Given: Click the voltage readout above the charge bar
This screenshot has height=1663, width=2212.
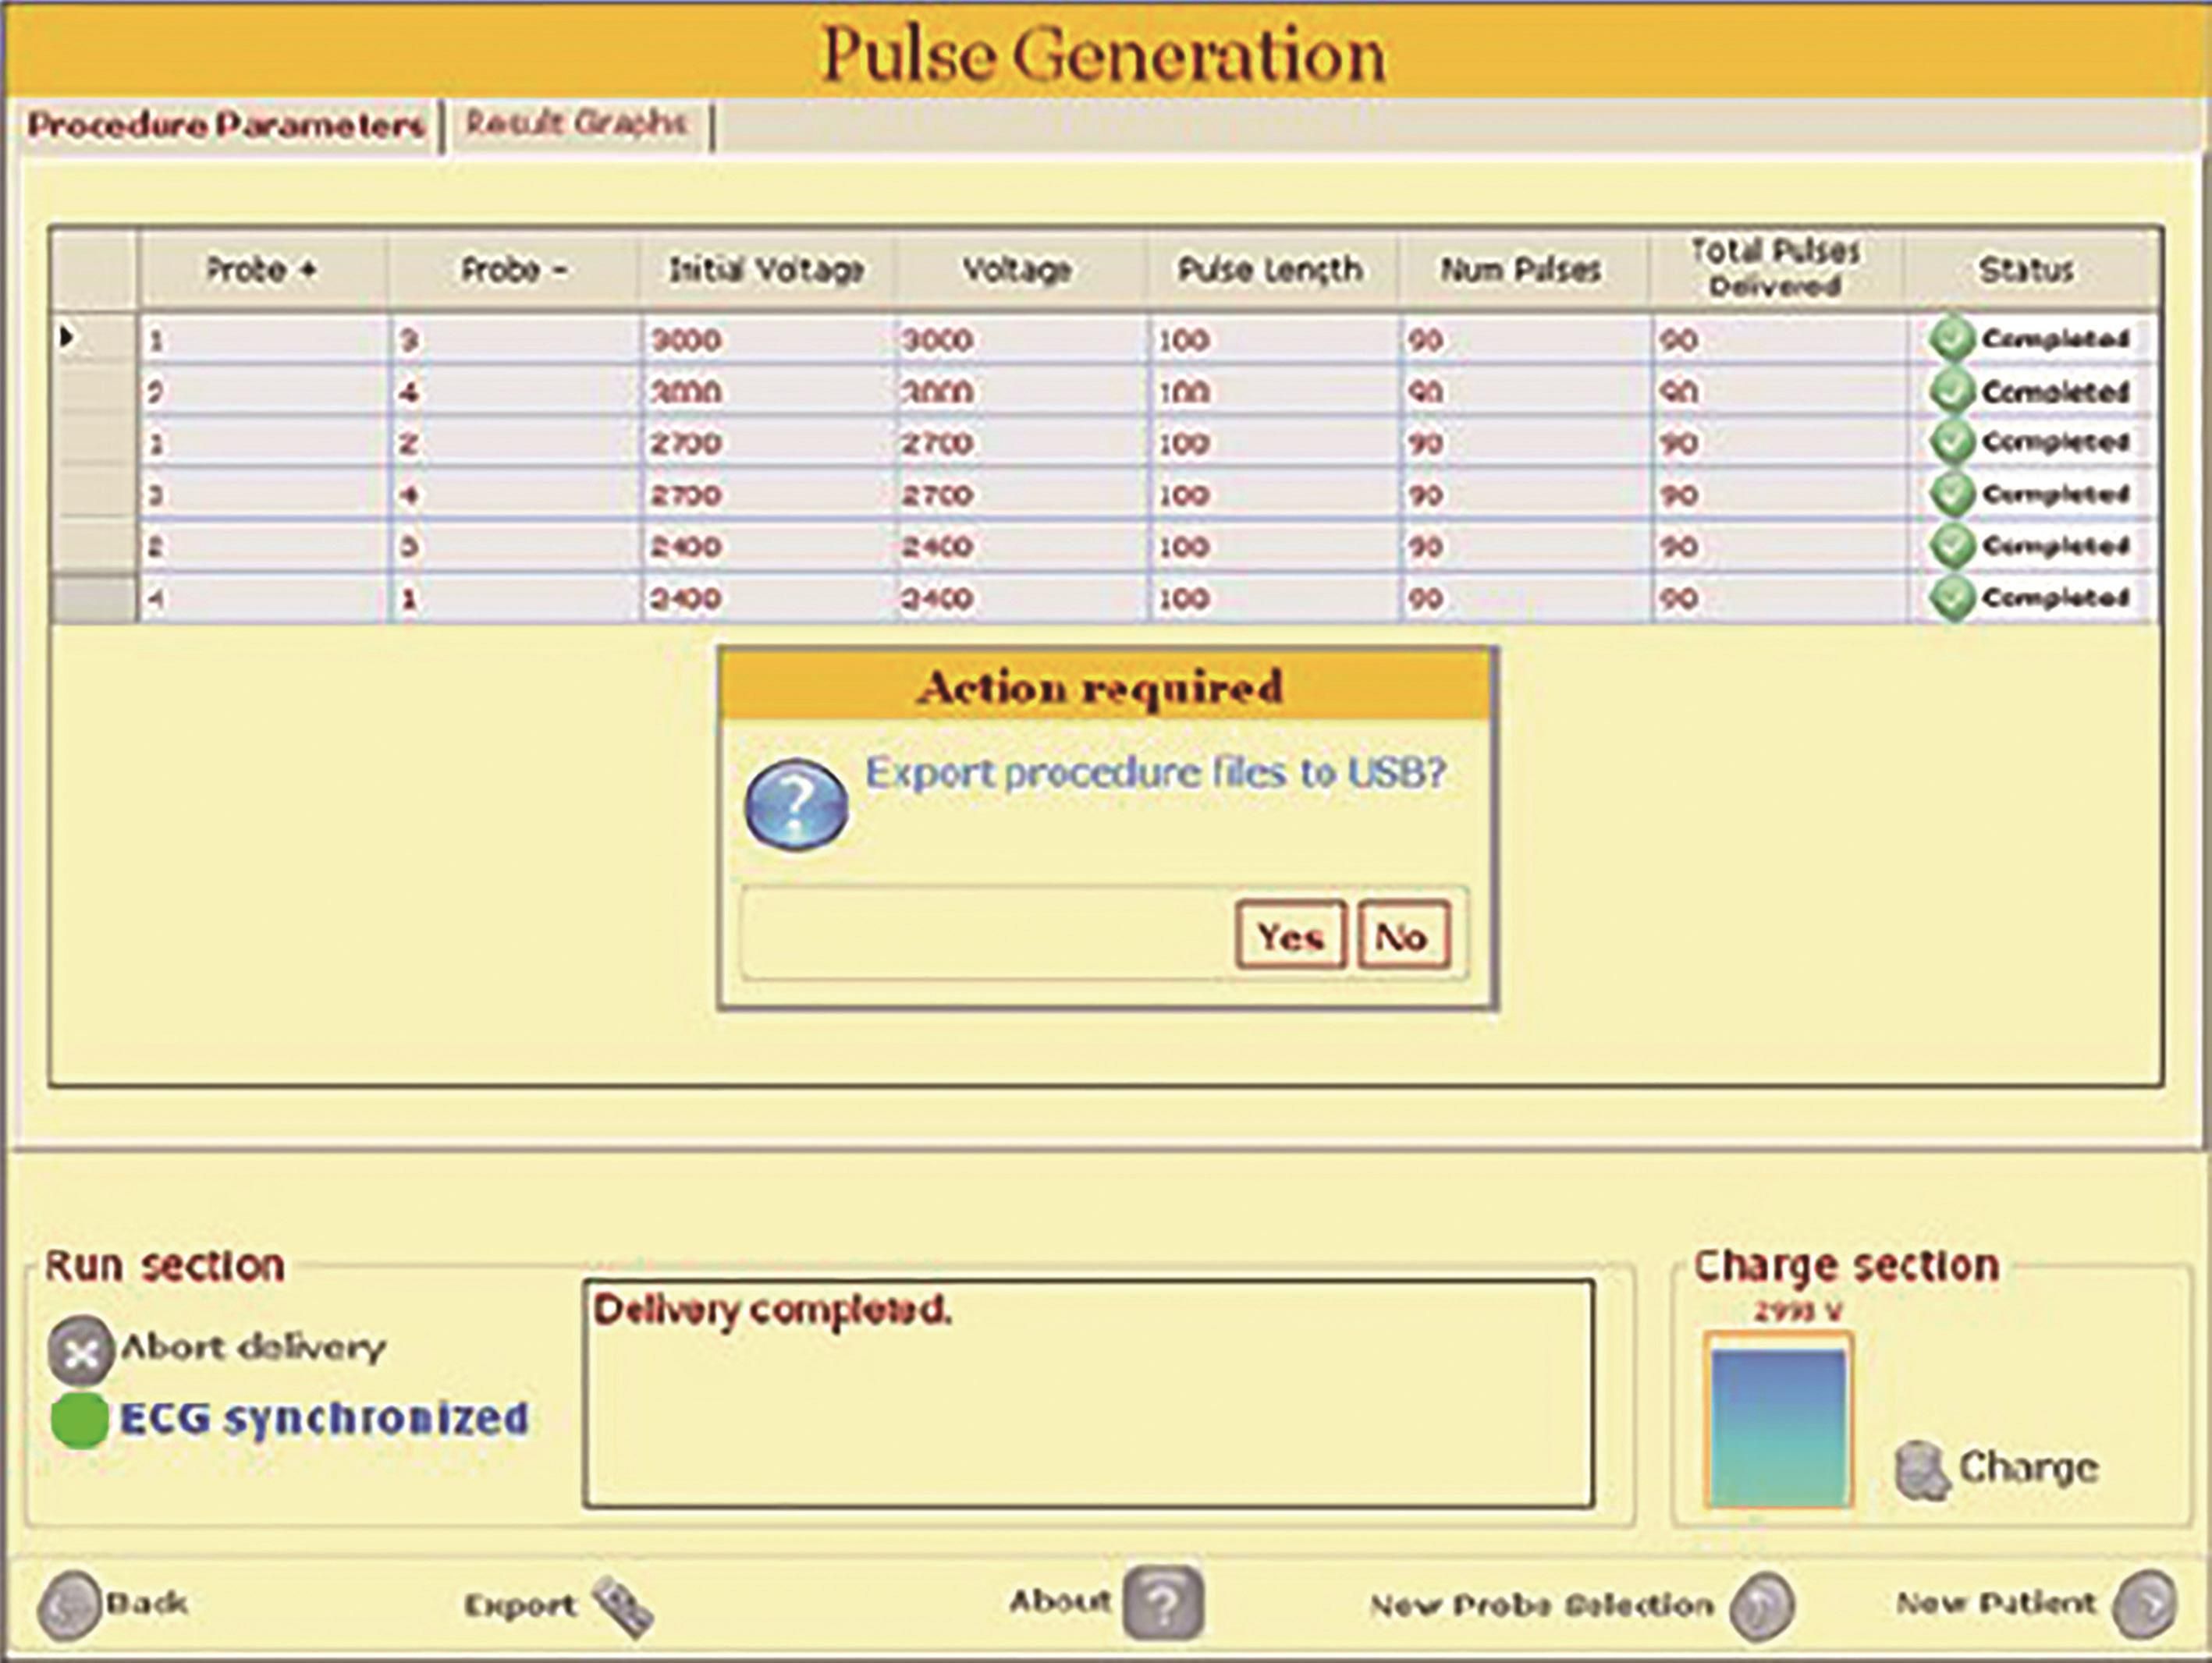Looking at the screenshot, I should coord(1797,1311).
